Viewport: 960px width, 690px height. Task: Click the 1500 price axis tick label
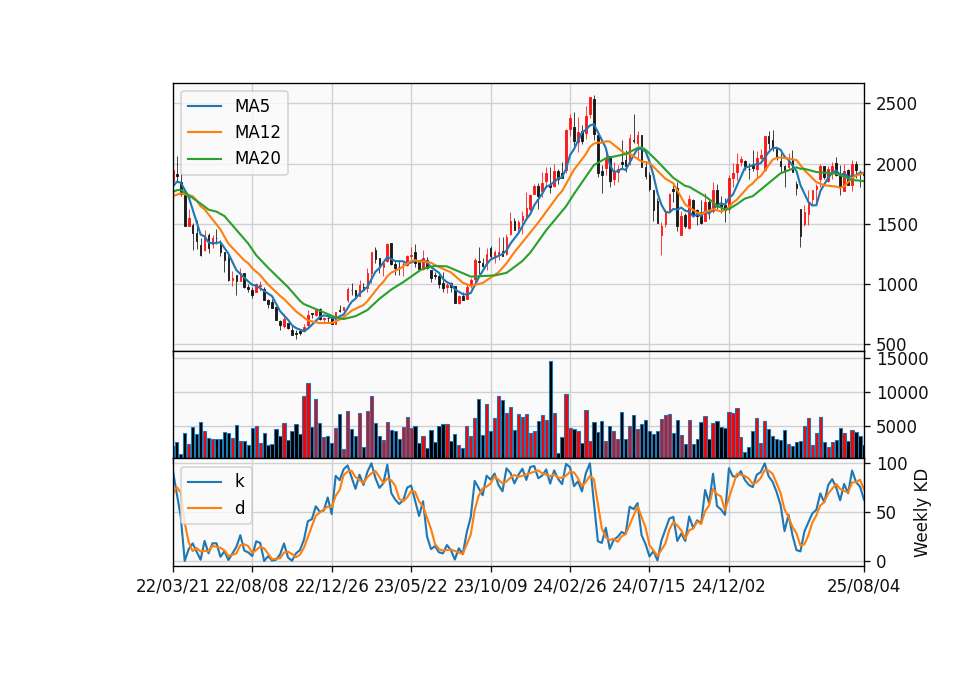pyautogui.click(x=896, y=225)
